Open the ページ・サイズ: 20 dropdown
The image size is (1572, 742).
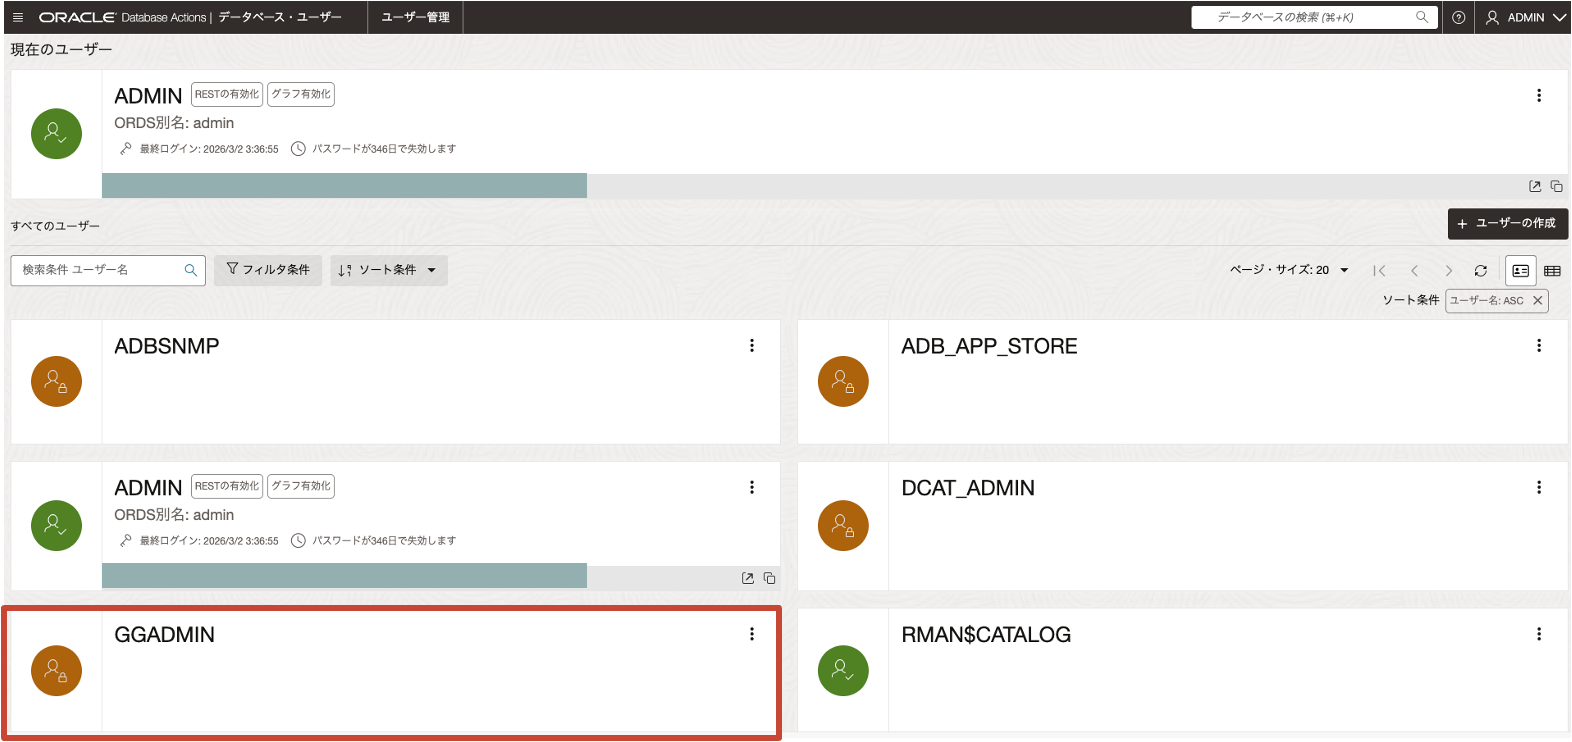click(1289, 270)
